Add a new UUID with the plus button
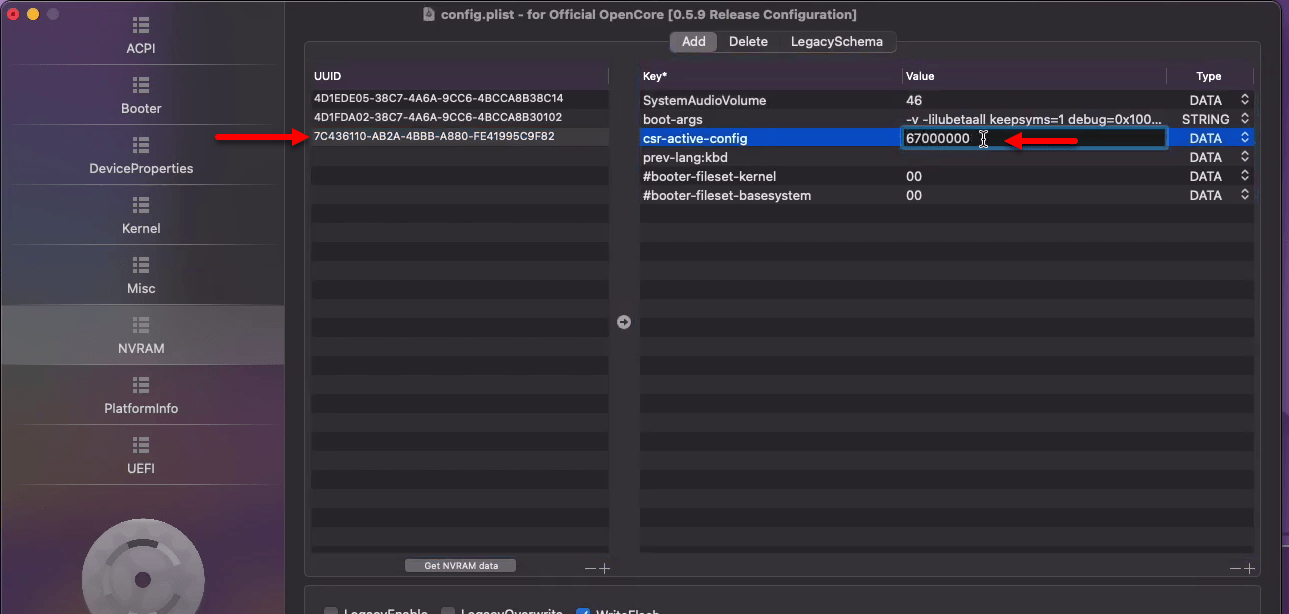1289x614 pixels. click(x=604, y=568)
